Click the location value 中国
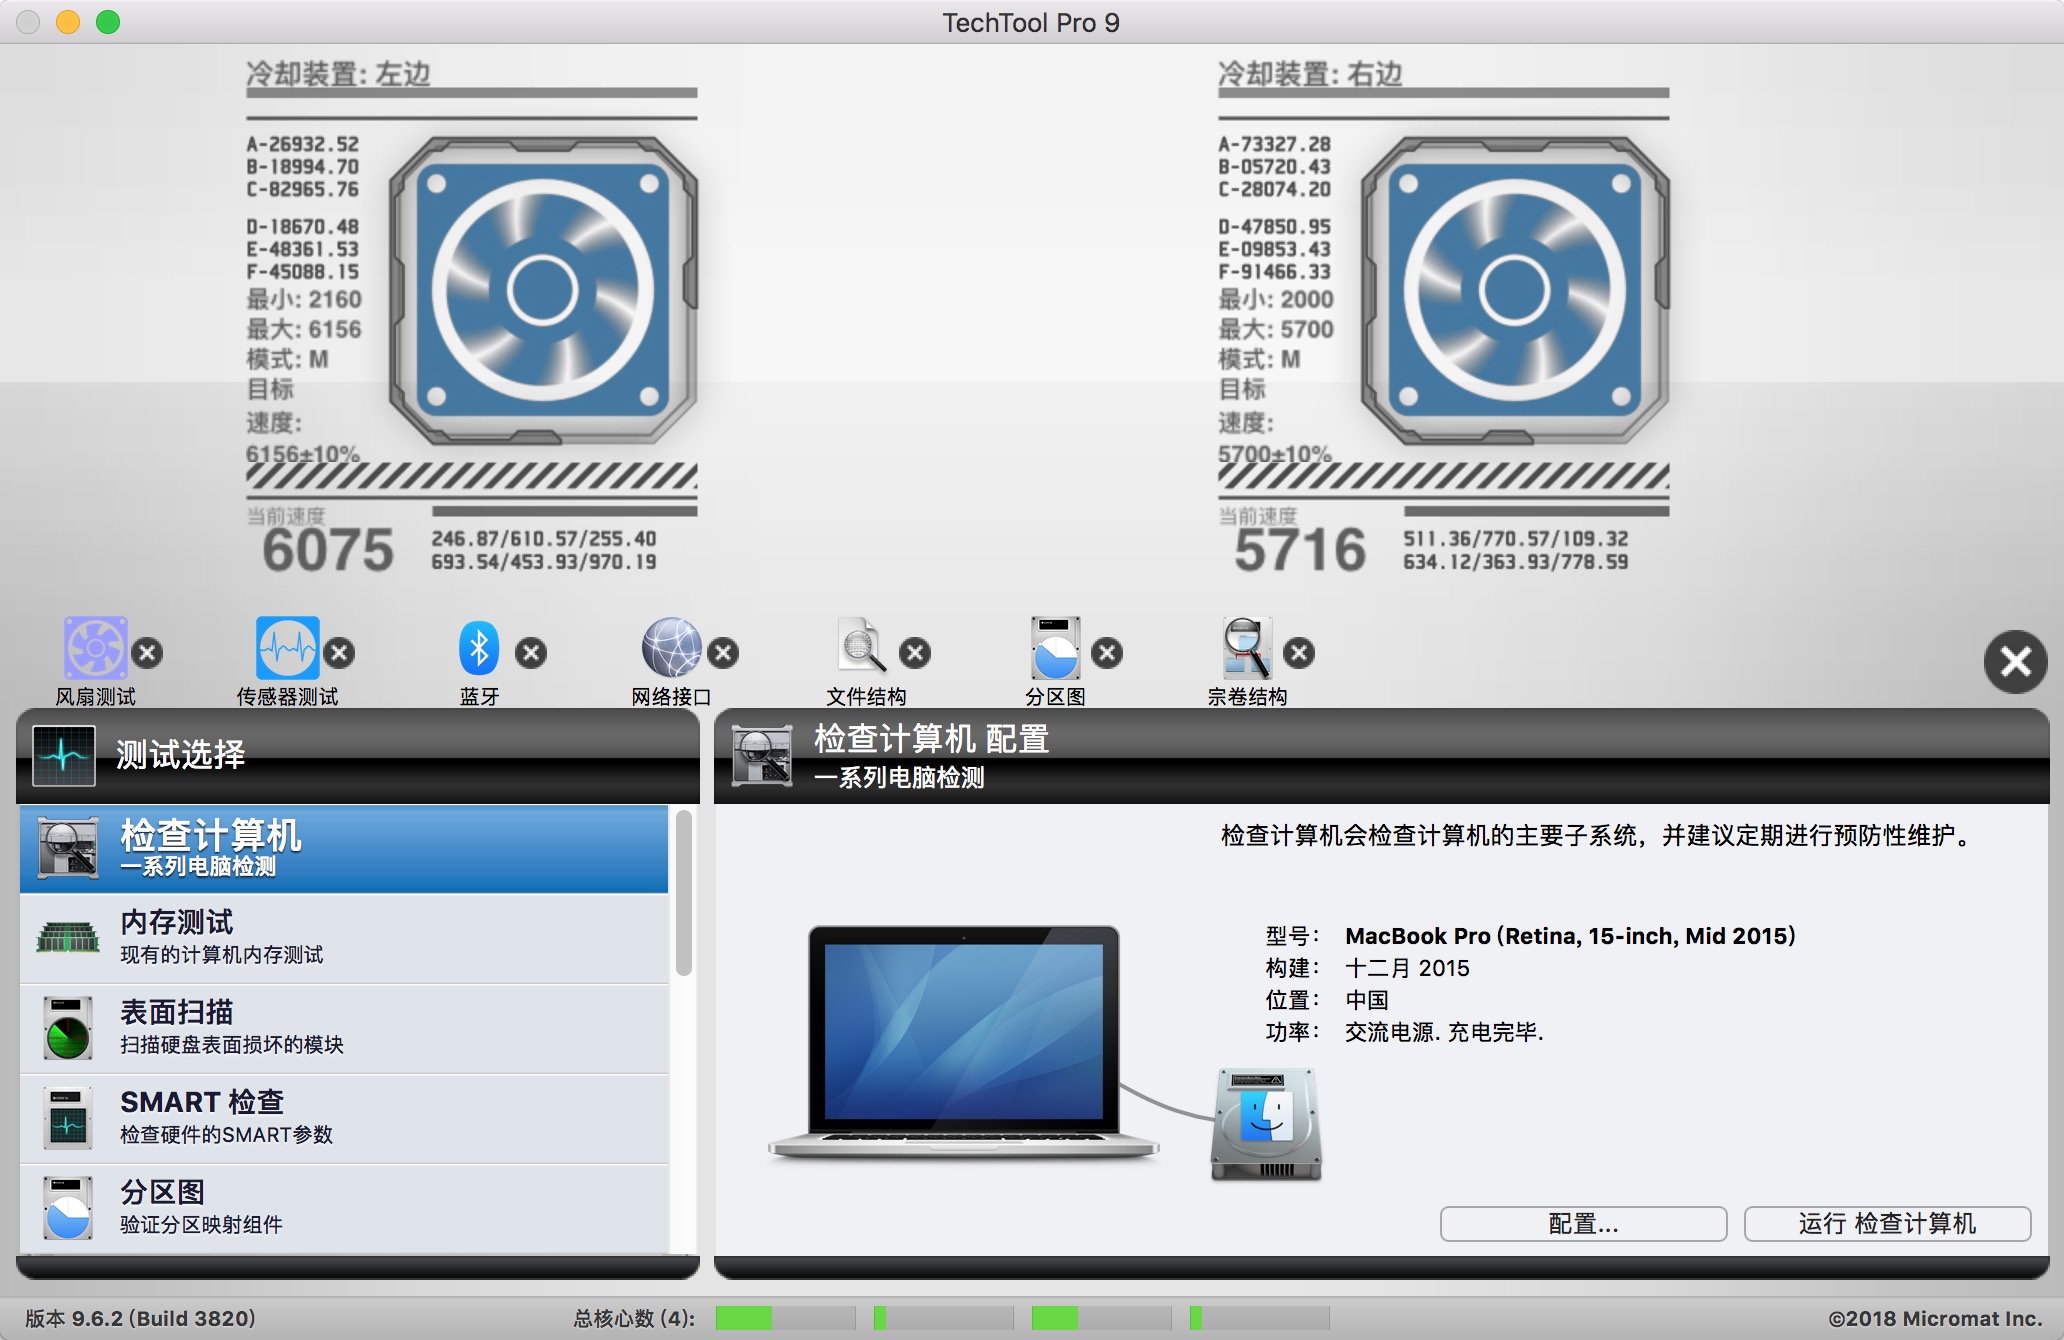 point(1367,1000)
